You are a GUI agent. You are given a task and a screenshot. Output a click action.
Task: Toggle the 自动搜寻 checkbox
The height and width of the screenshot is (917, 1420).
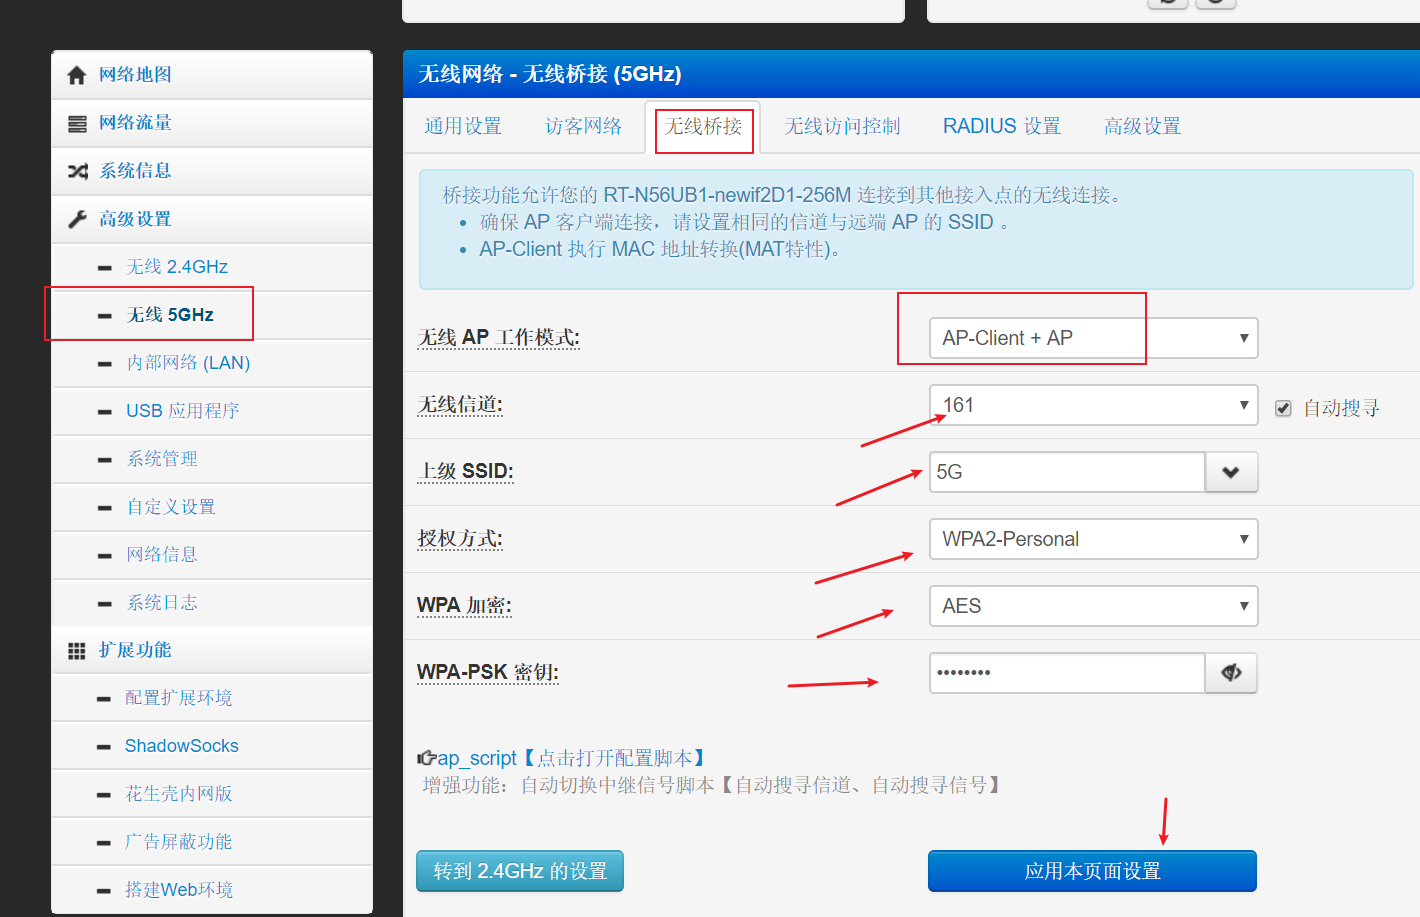point(1283,408)
